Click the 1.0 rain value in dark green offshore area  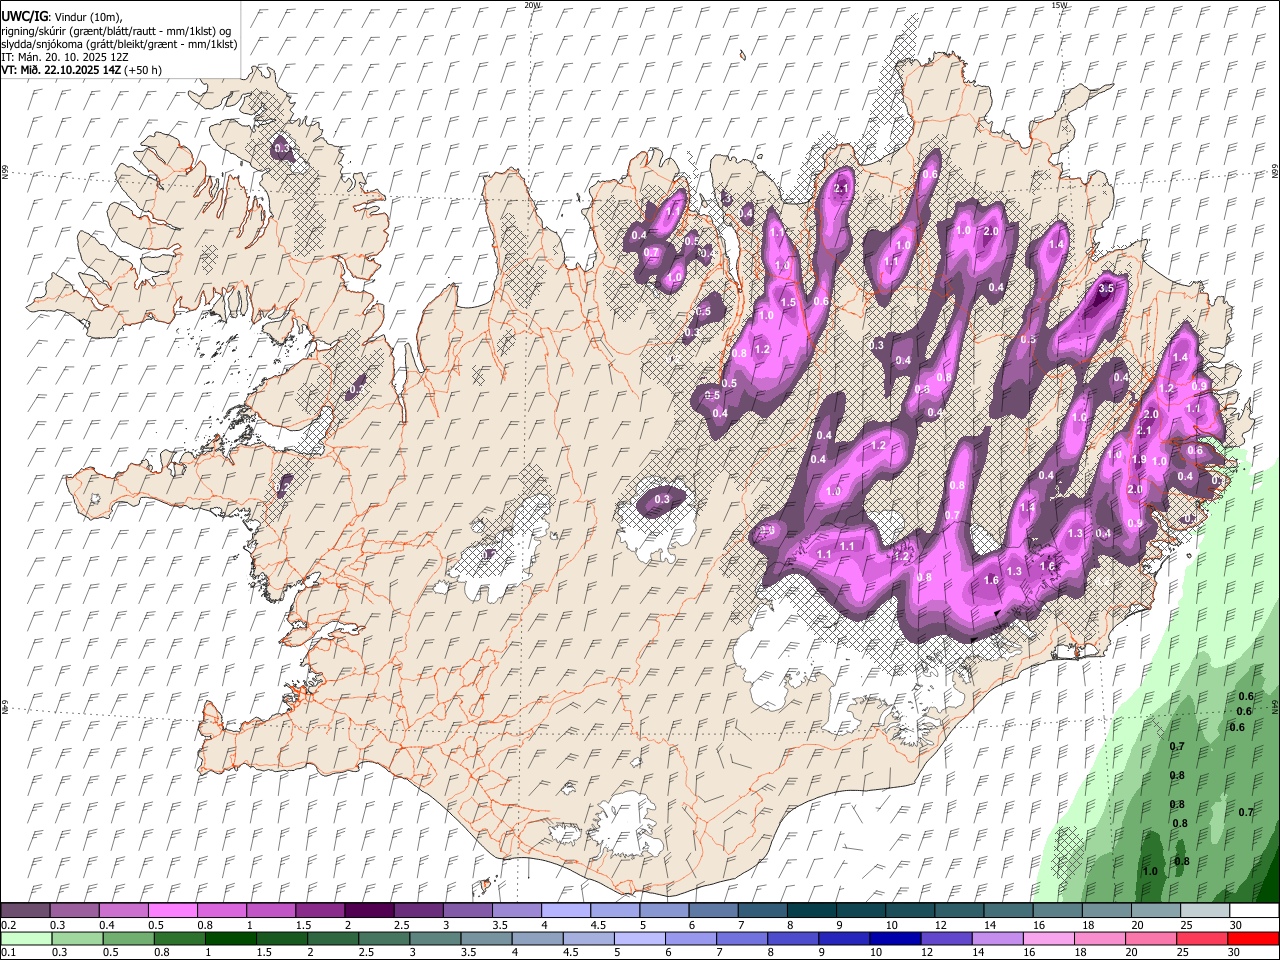tap(1150, 871)
